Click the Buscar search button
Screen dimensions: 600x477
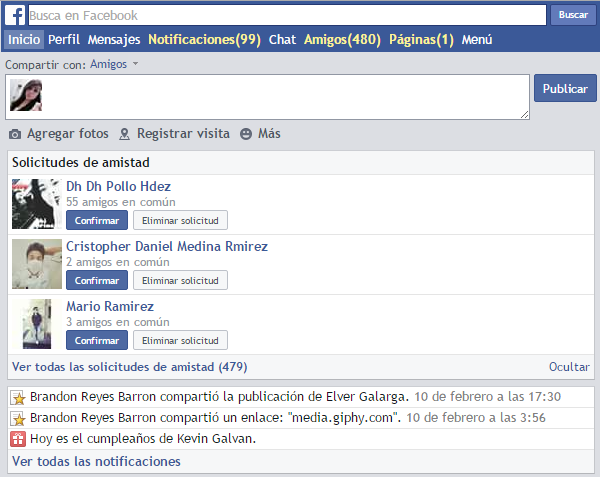[x=573, y=15]
